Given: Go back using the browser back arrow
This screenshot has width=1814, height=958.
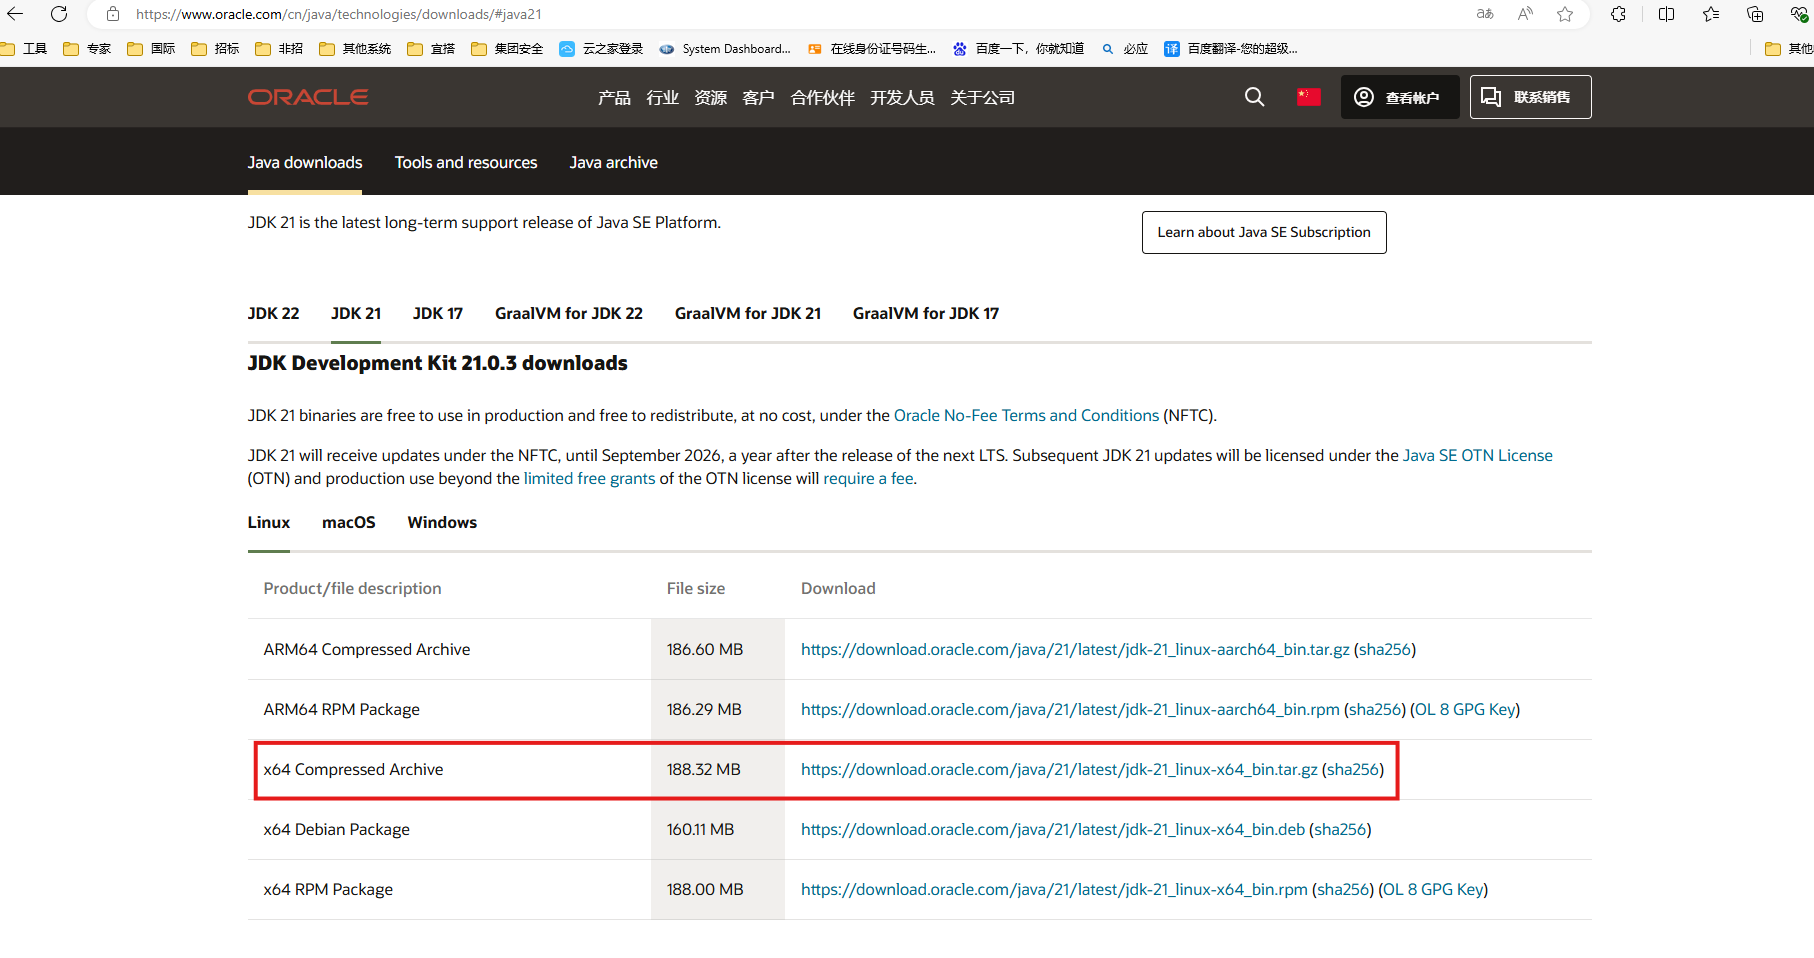Looking at the screenshot, I should 15,14.
